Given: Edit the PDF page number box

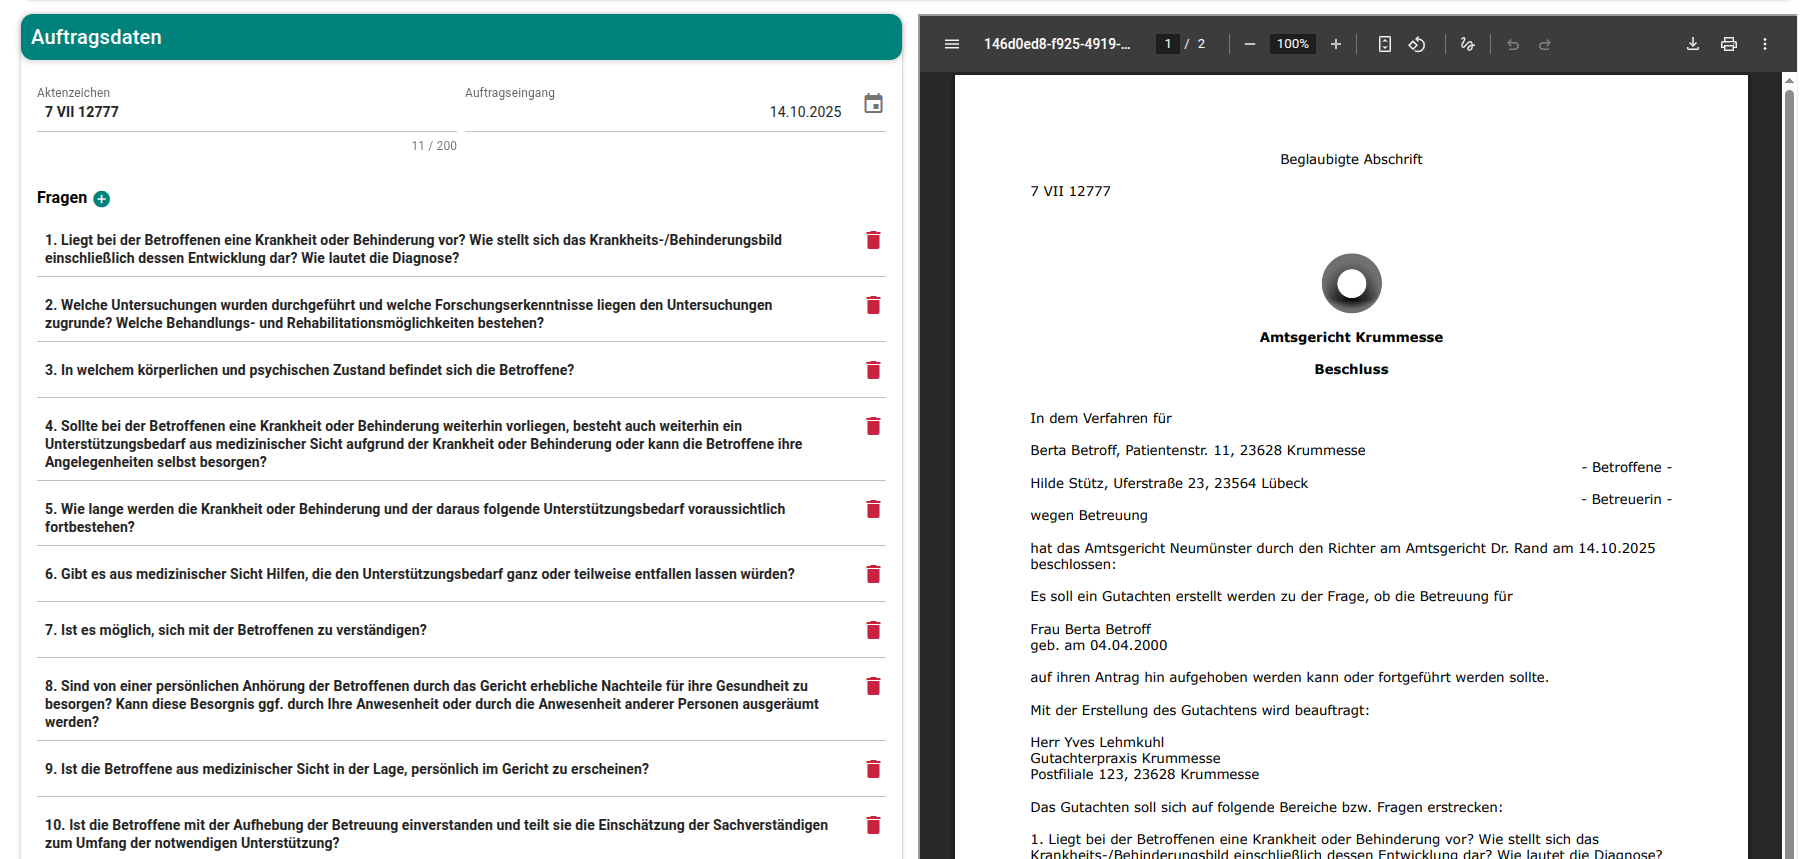Looking at the screenshot, I should (x=1167, y=44).
